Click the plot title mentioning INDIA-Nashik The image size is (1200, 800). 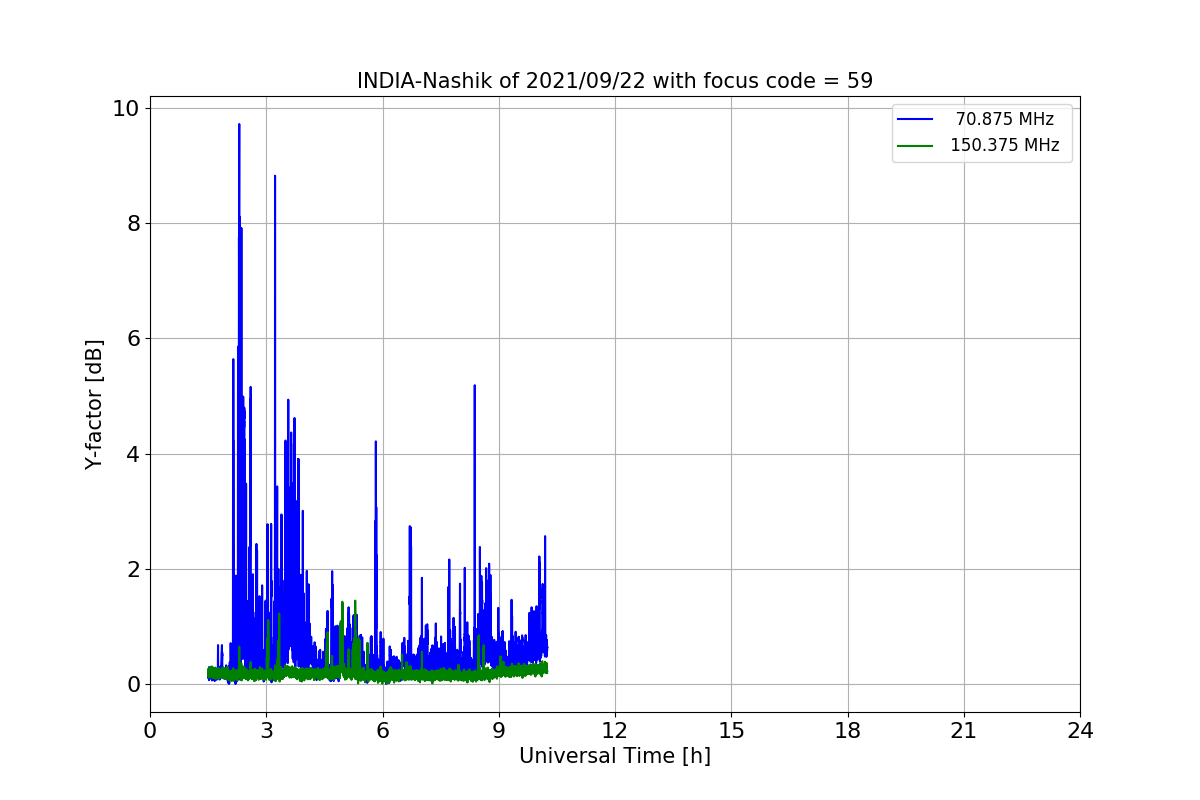click(x=615, y=81)
